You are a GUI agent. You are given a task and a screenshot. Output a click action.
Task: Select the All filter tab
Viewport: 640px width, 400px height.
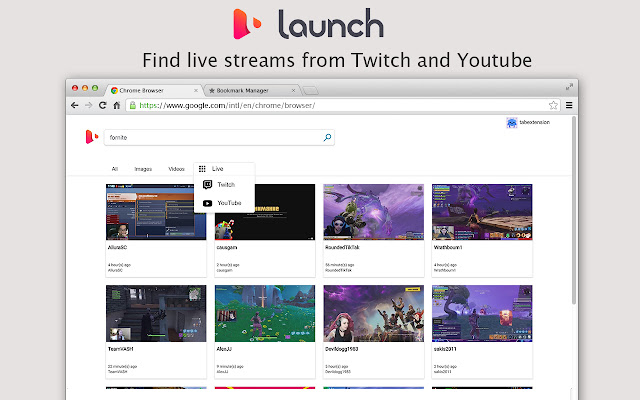[115, 169]
